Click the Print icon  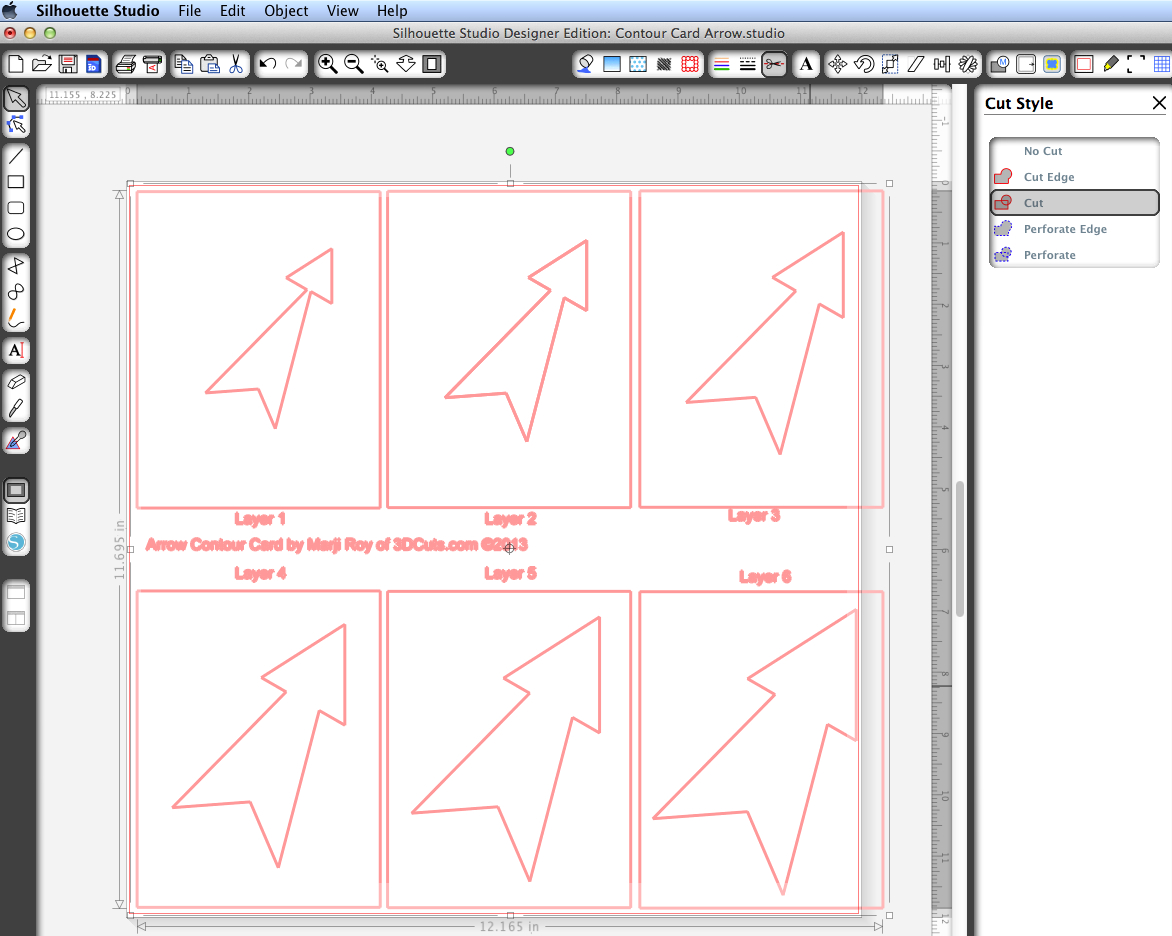point(126,64)
